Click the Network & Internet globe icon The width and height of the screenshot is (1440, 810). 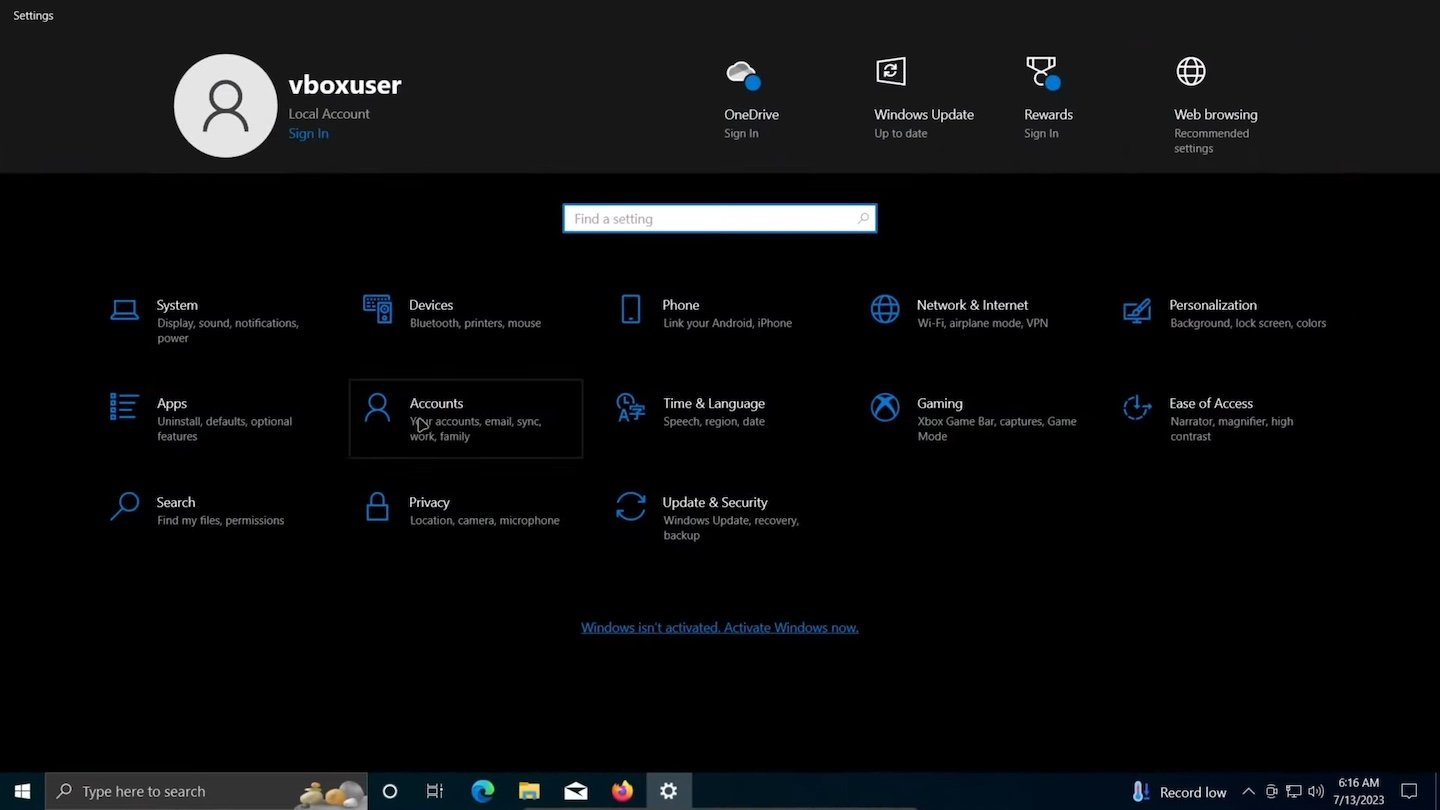(885, 310)
